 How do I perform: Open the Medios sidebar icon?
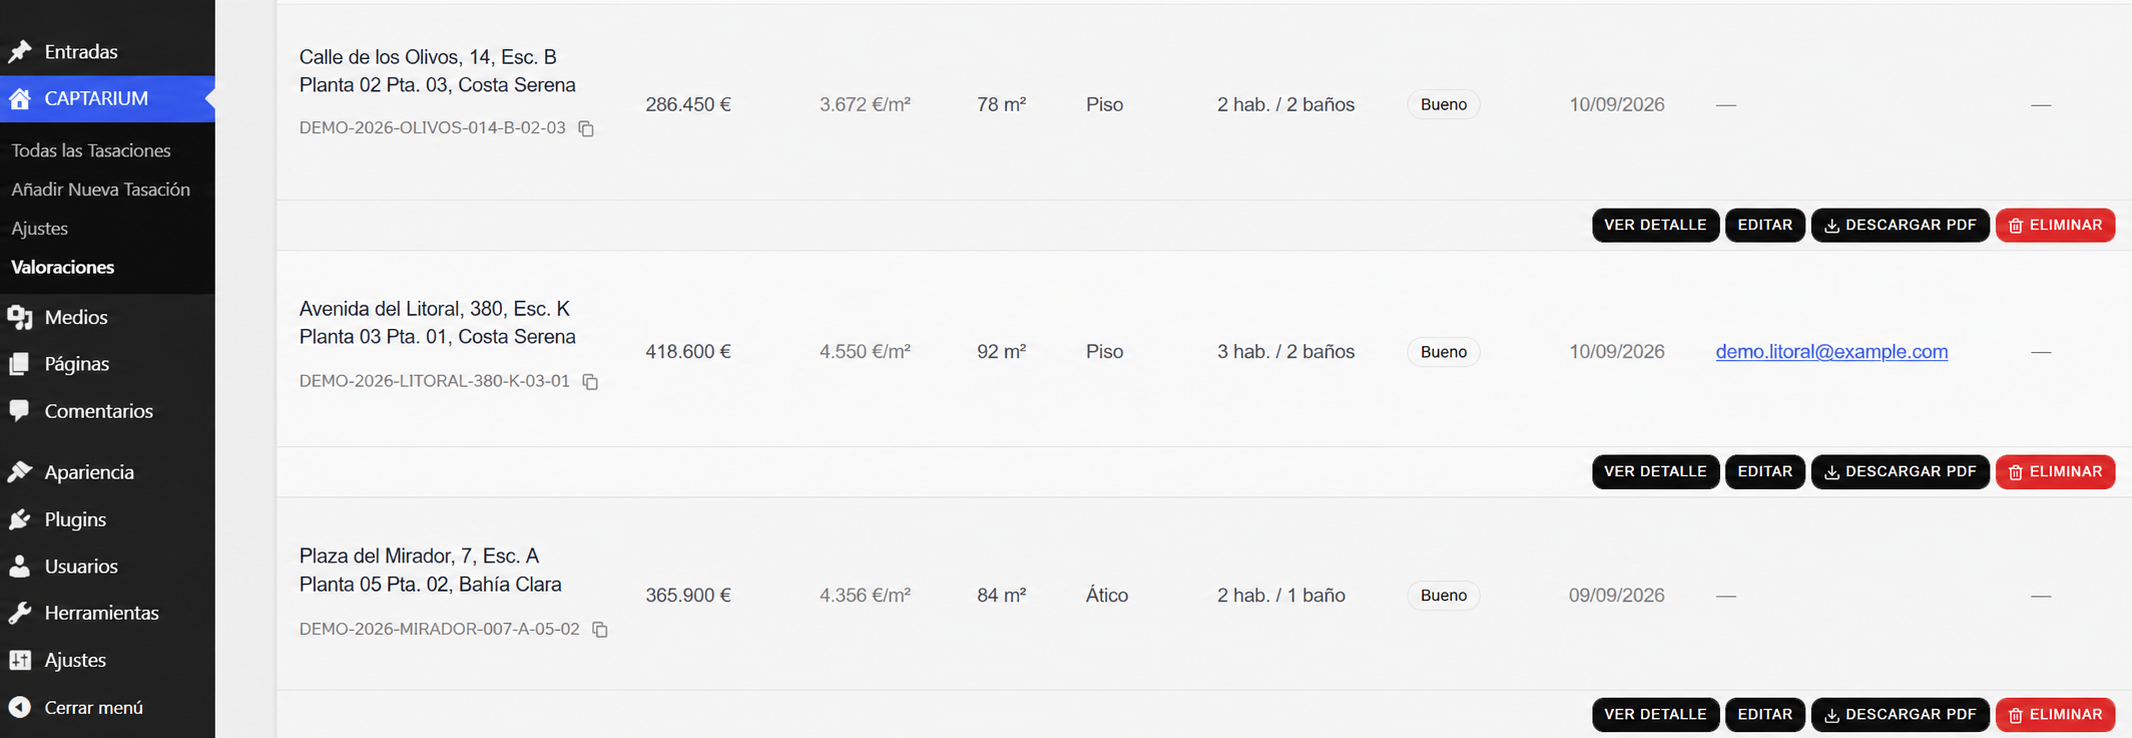tap(20, 317)
